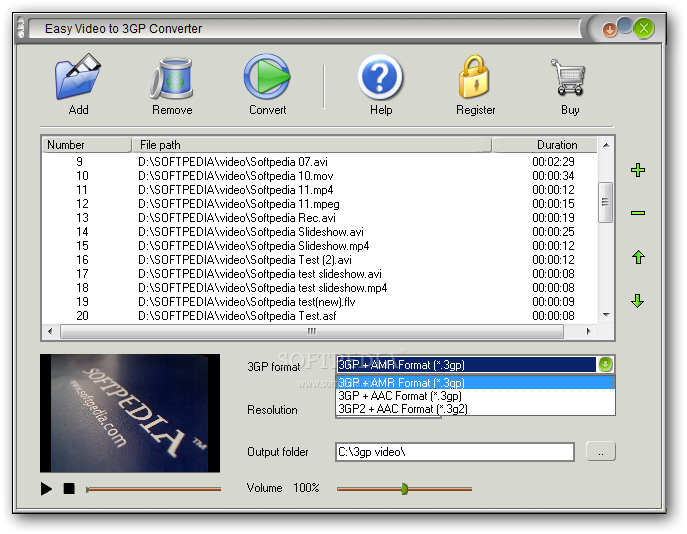The width and height of the screenshot is (687, 534).
Task: Click the Register padlock icon
Action: click(x=474, y=77)
